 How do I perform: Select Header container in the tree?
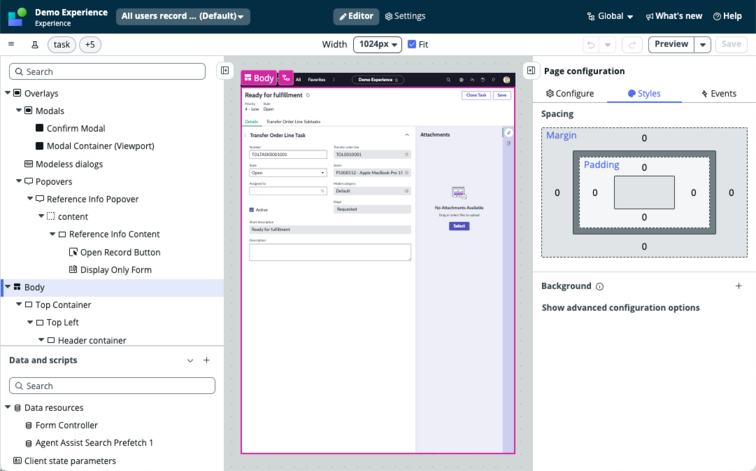tap(92, 340)
